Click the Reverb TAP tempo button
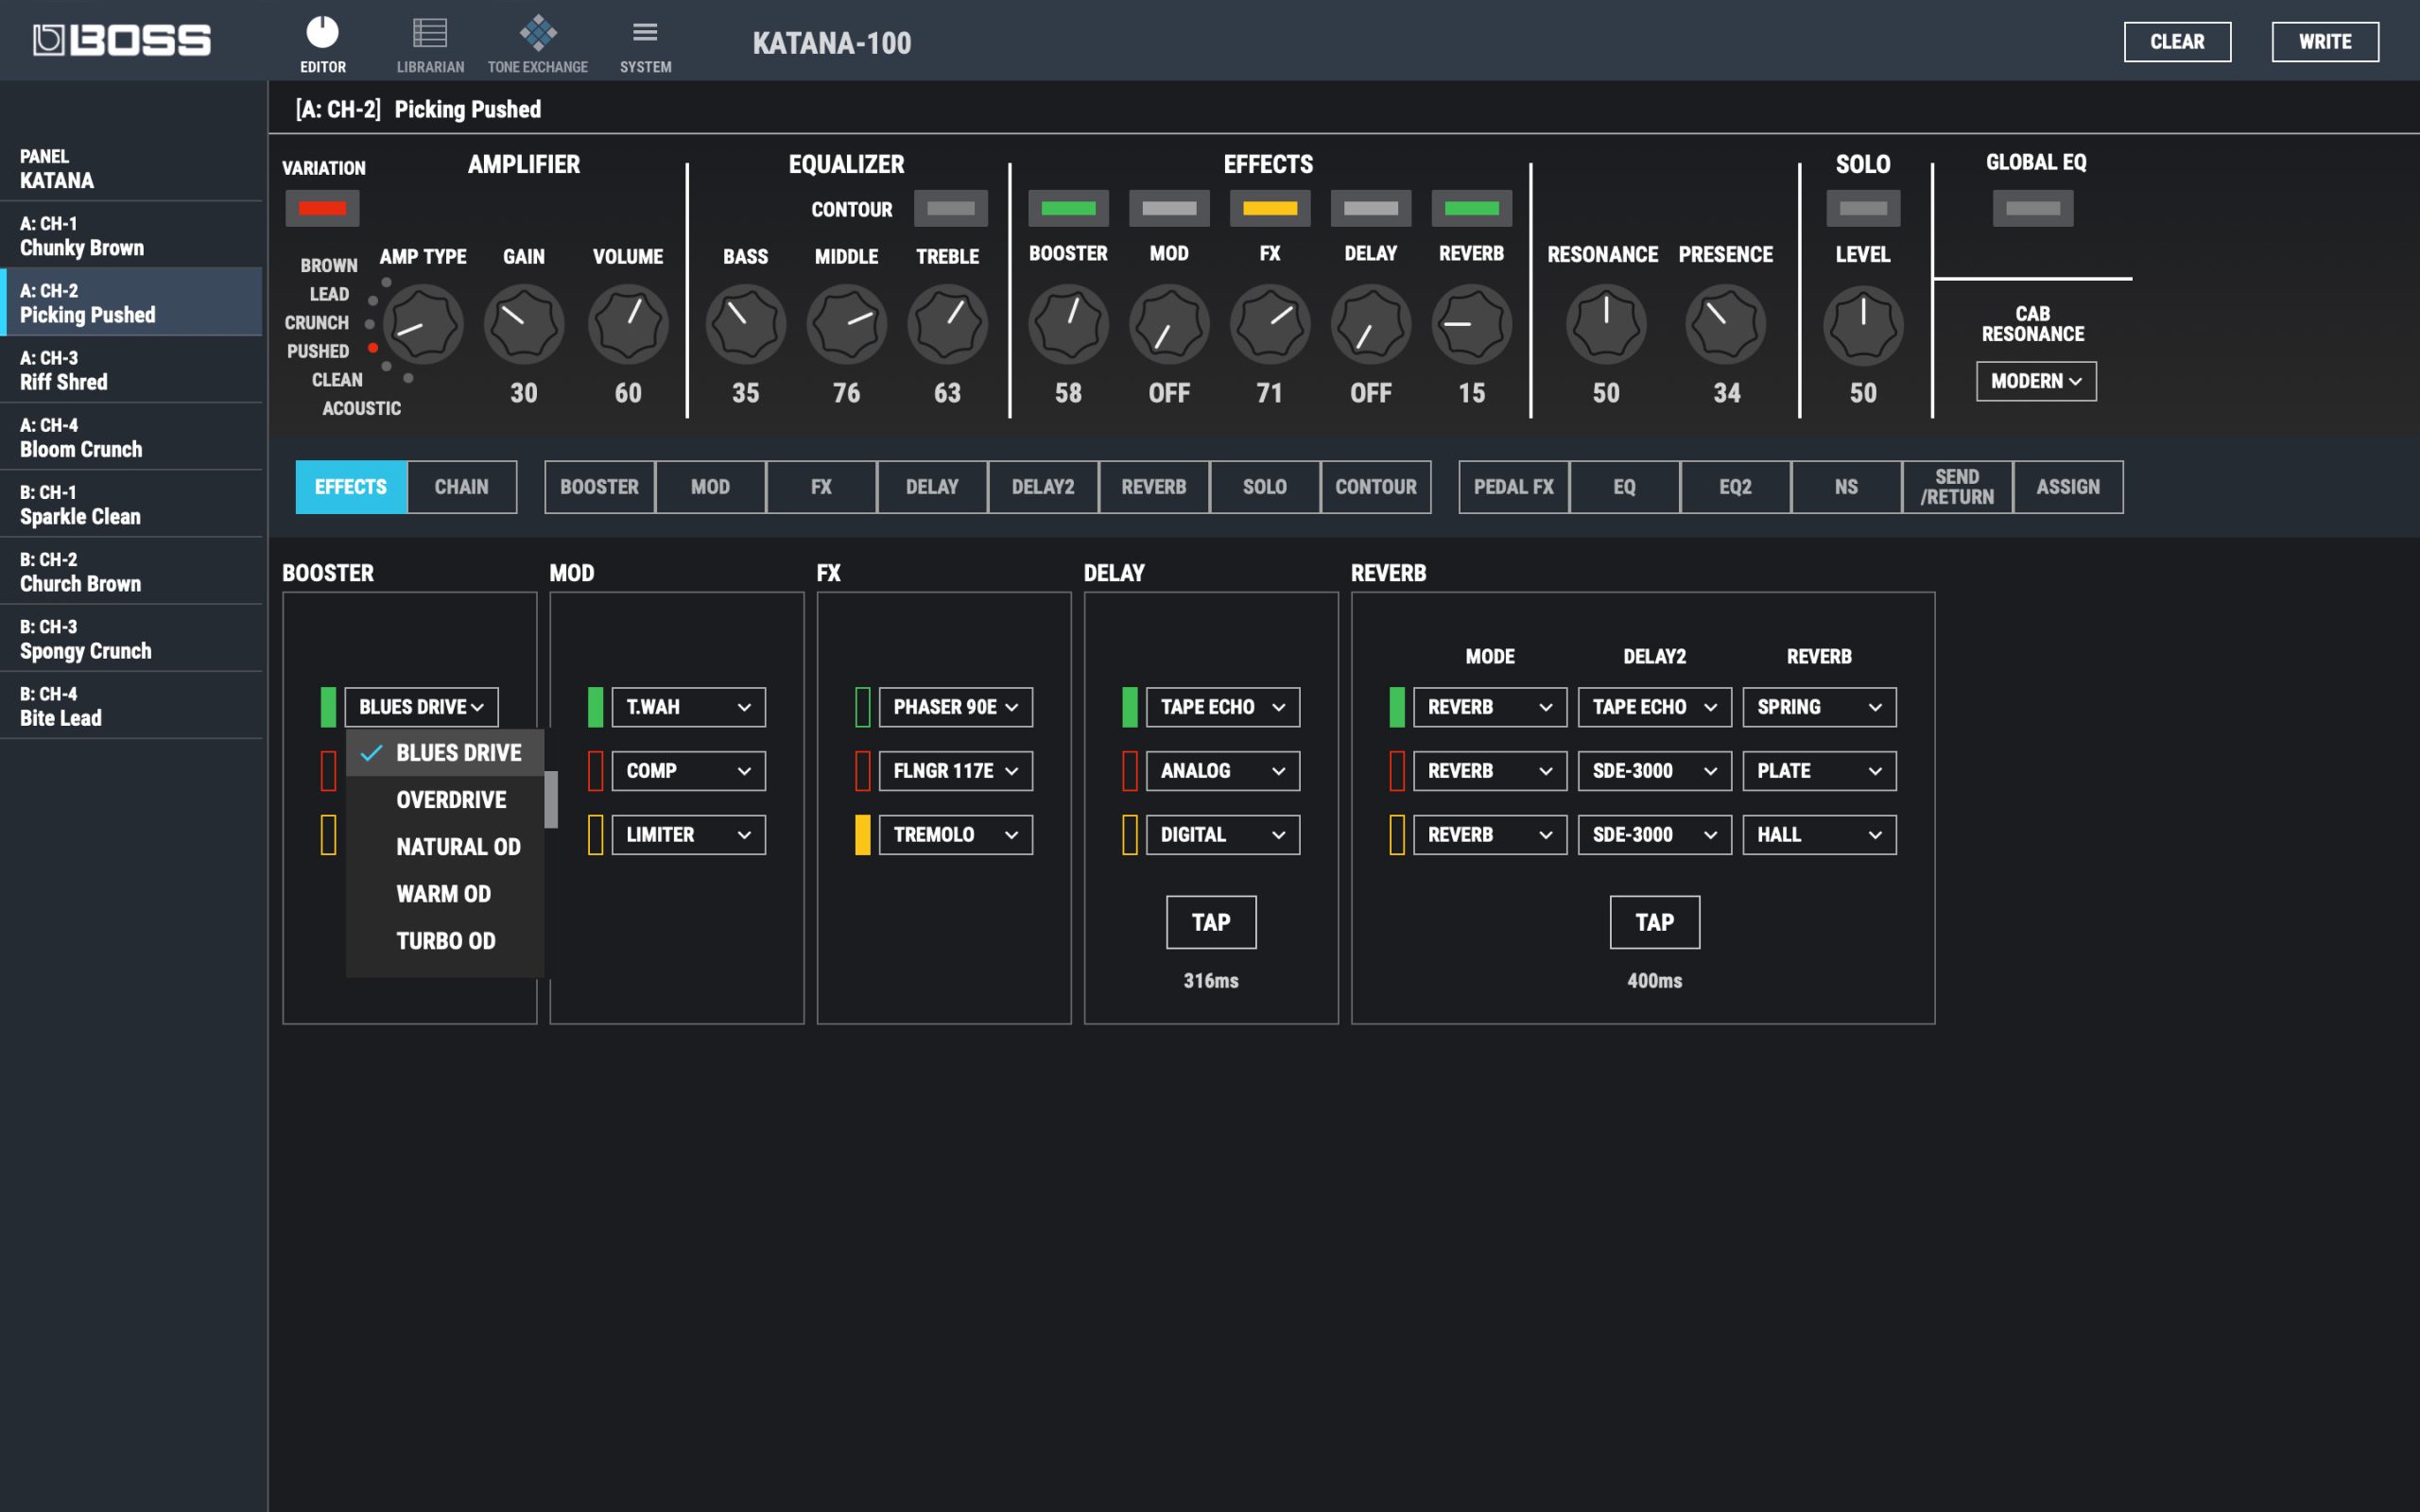 pyautogui.click(x=1655, y=922)
